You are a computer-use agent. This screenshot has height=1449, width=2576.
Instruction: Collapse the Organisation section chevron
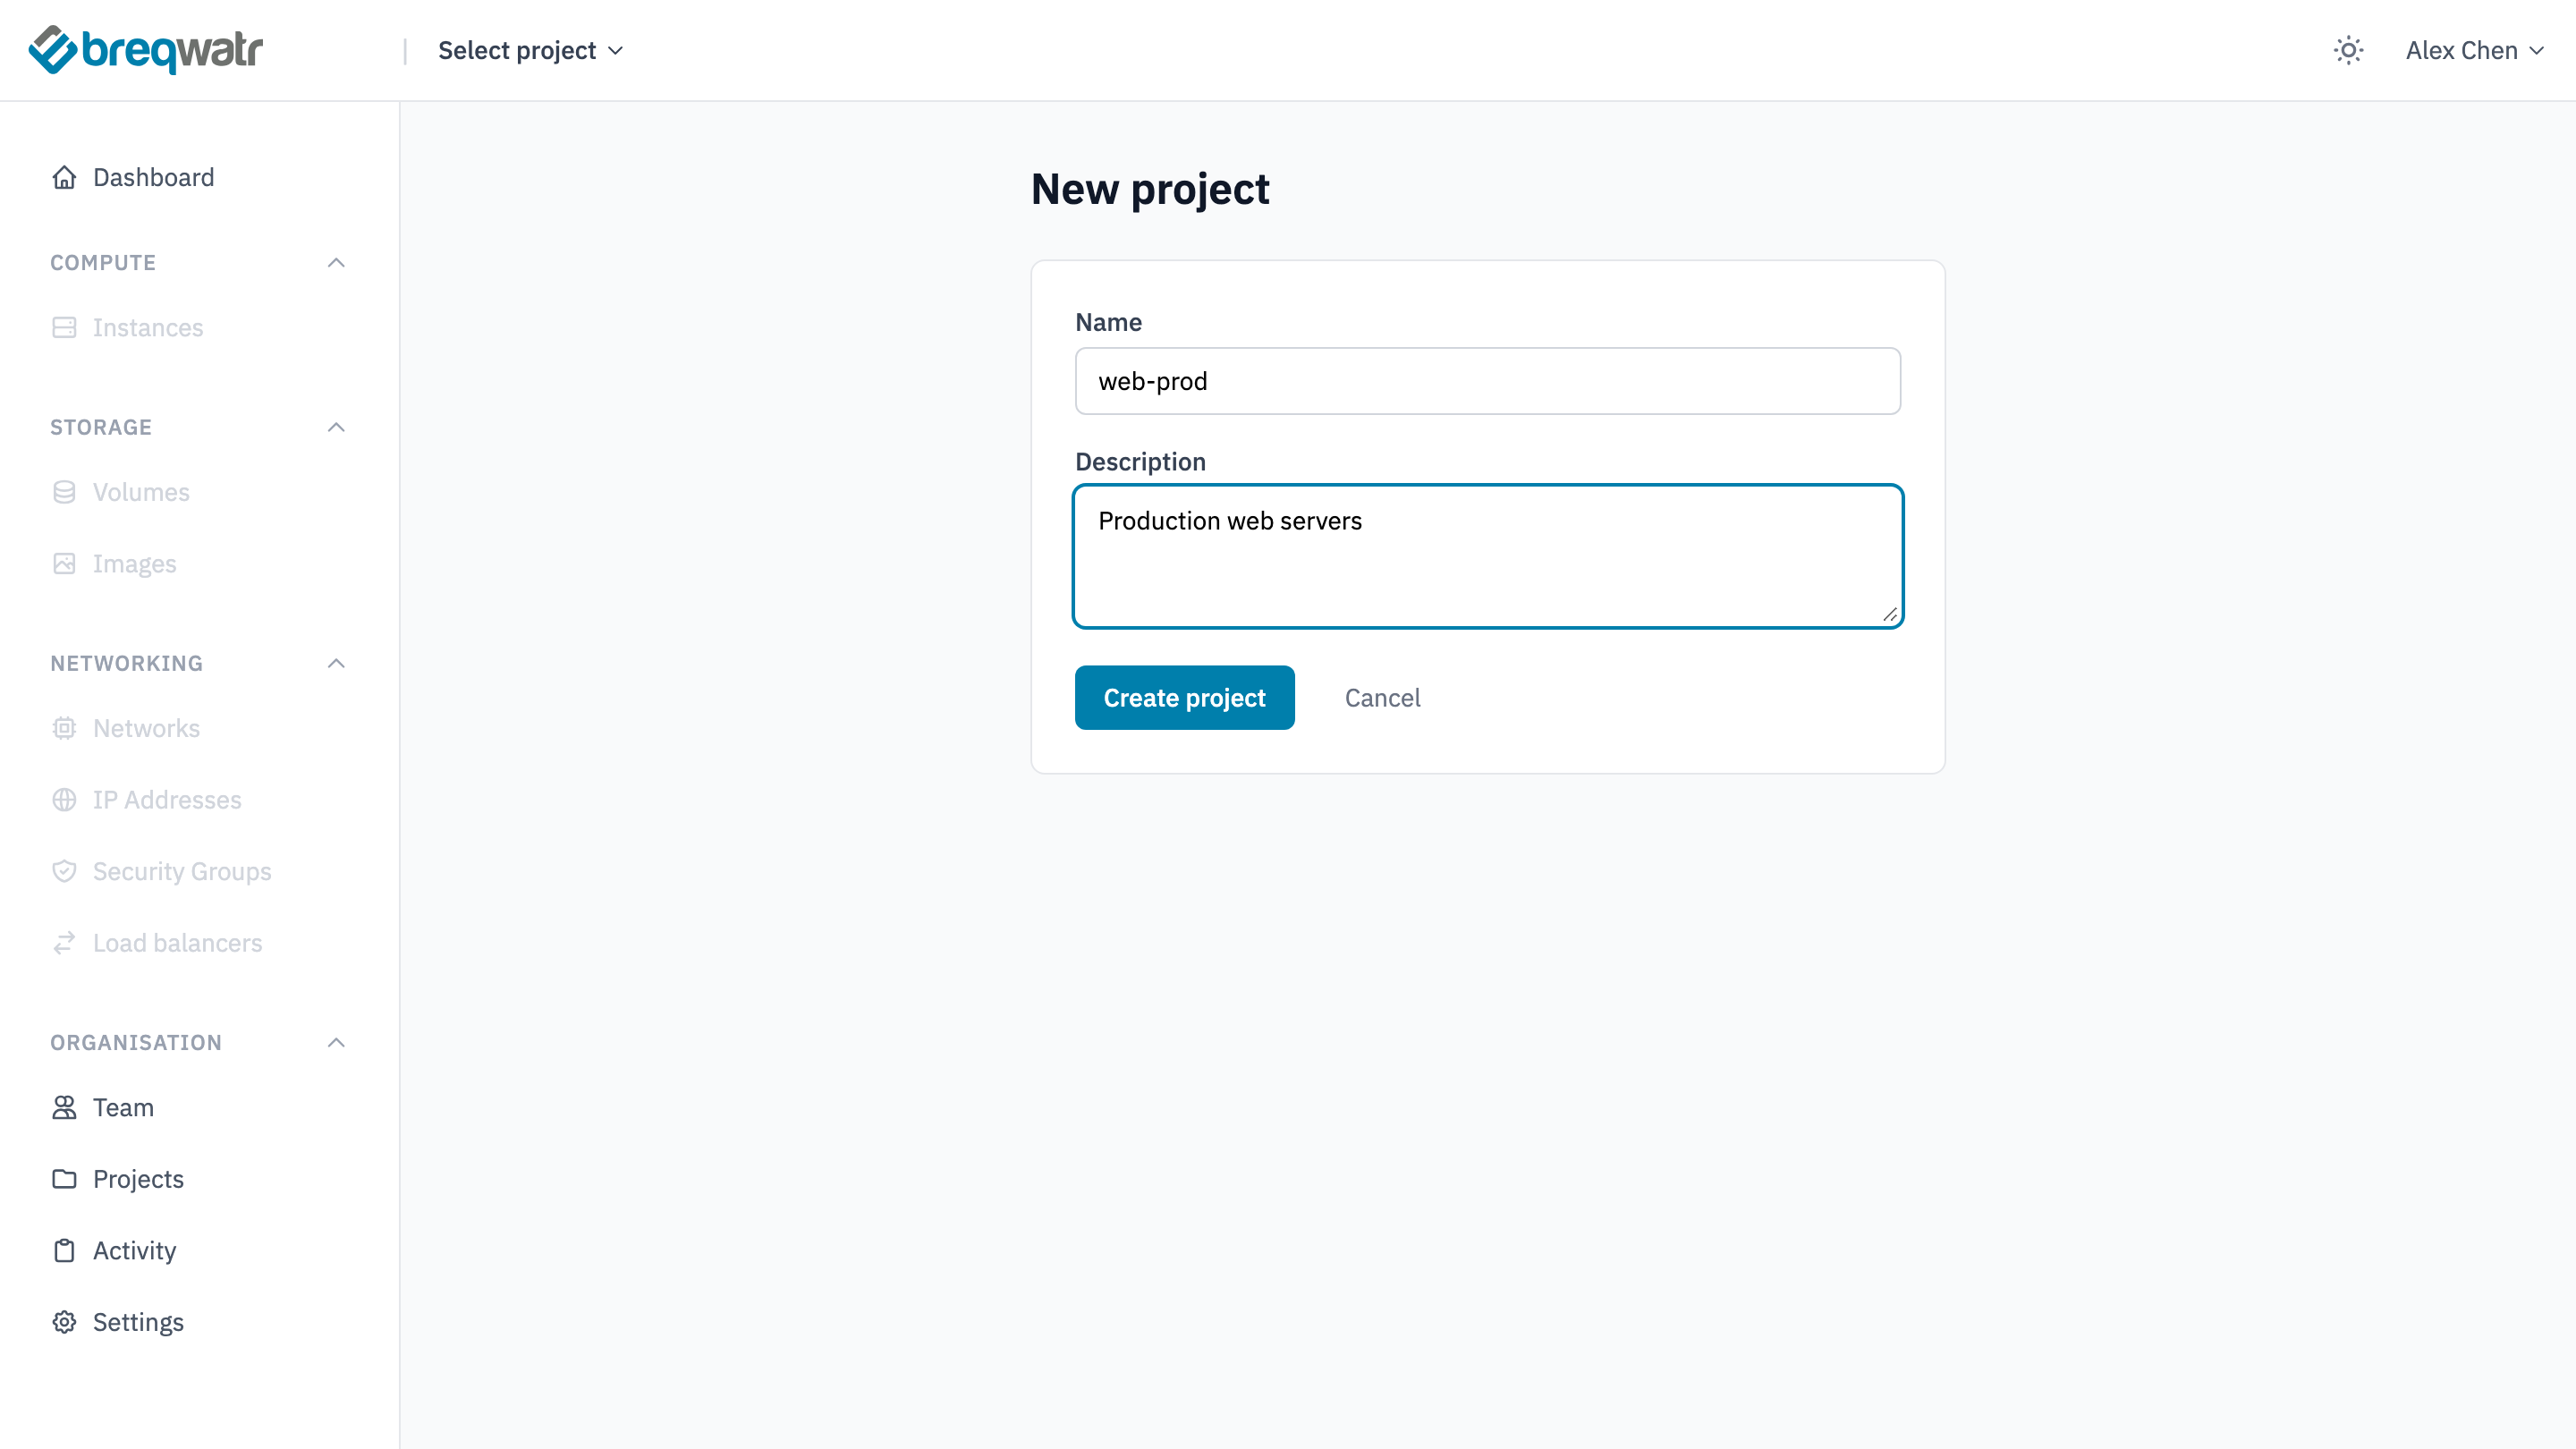coord(336,1042)
